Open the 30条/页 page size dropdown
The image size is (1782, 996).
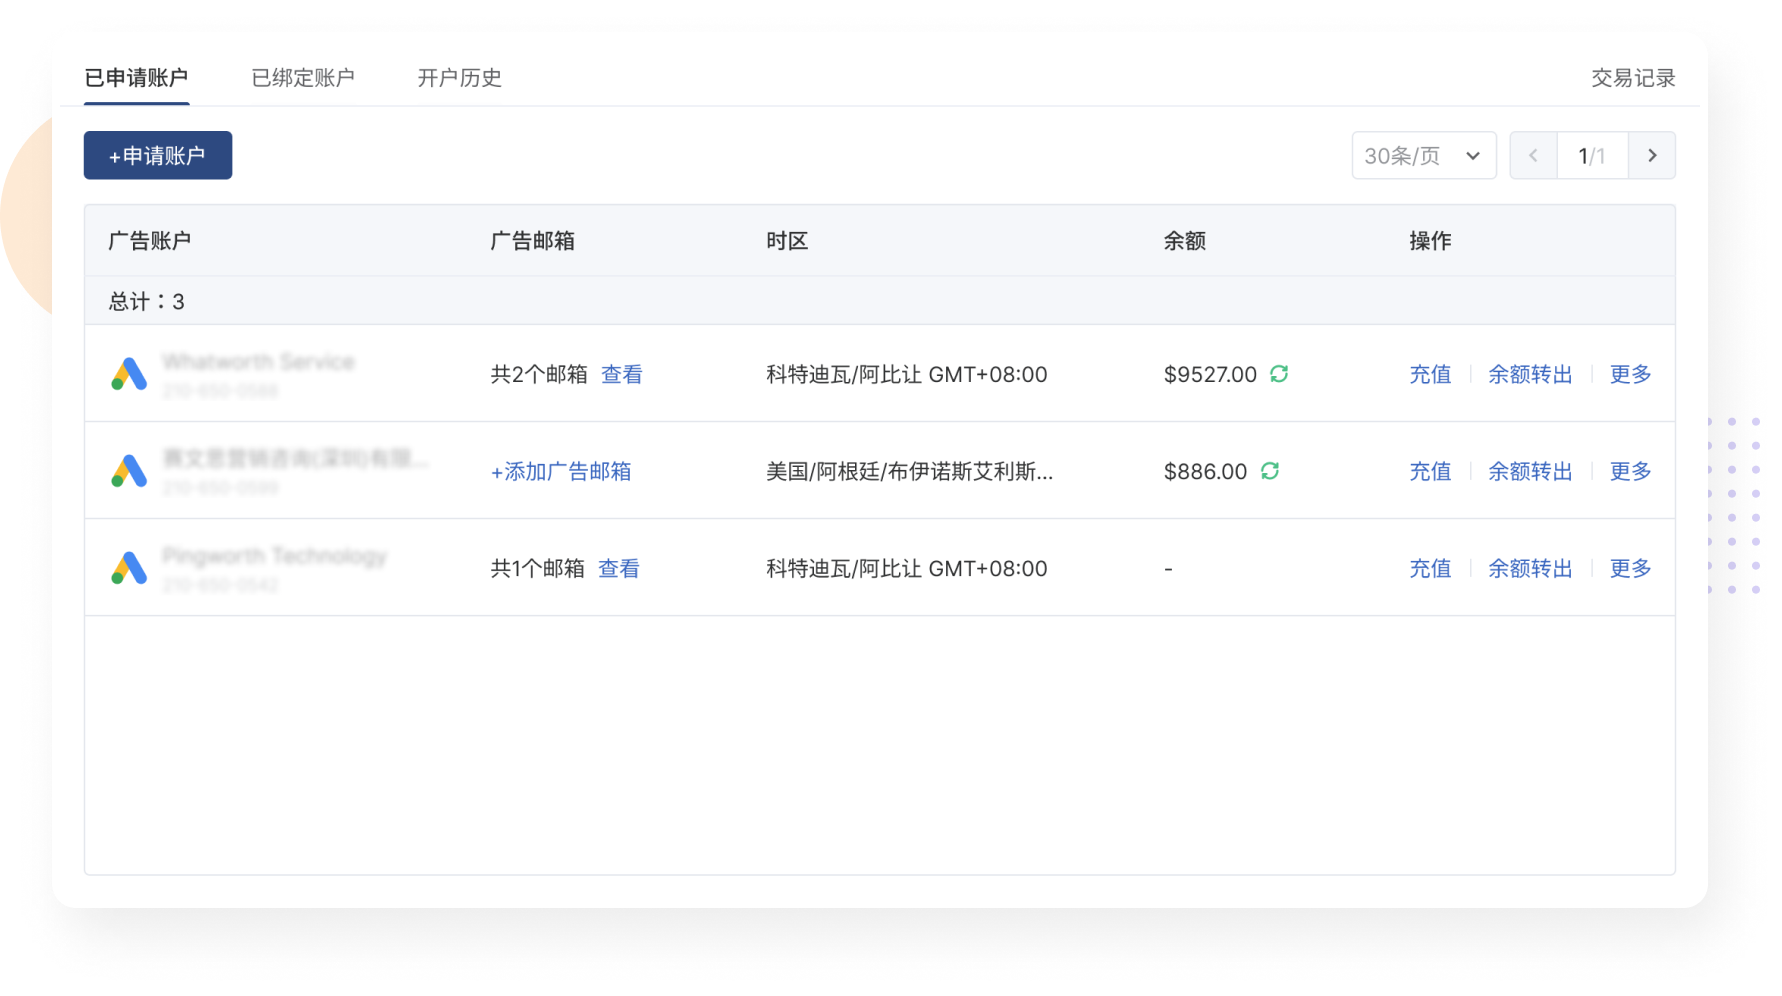point(1423,156)
